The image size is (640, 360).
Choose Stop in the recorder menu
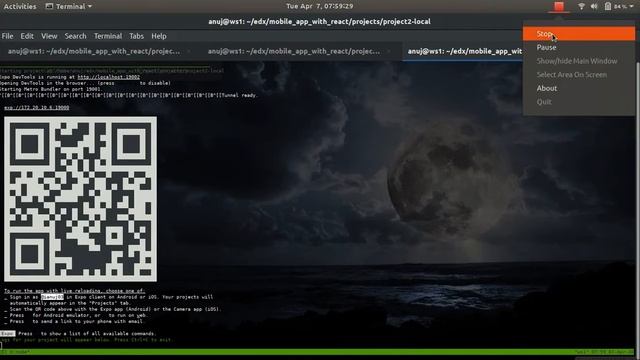(579, 34)
